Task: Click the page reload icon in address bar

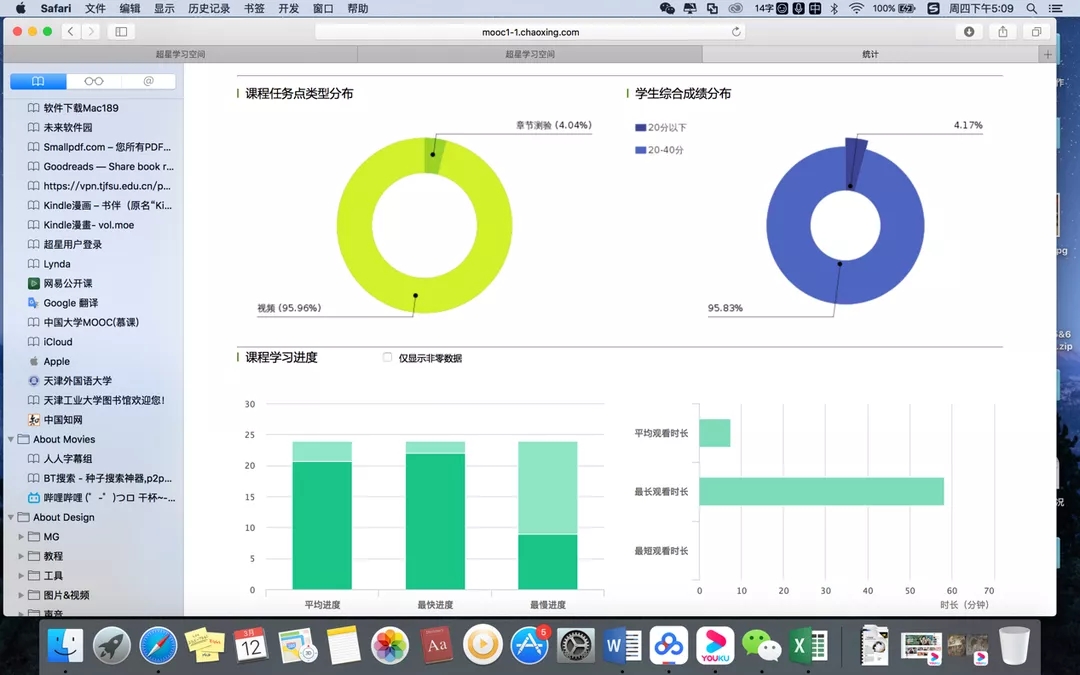Action: [737, 32]
